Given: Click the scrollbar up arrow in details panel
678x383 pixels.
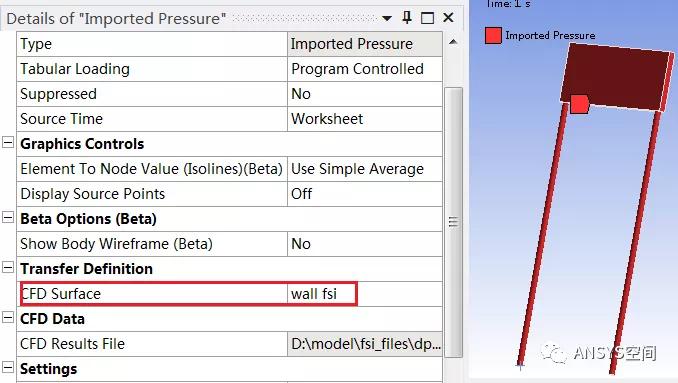Looking at the screenshot, I should [x=453, y=42].
